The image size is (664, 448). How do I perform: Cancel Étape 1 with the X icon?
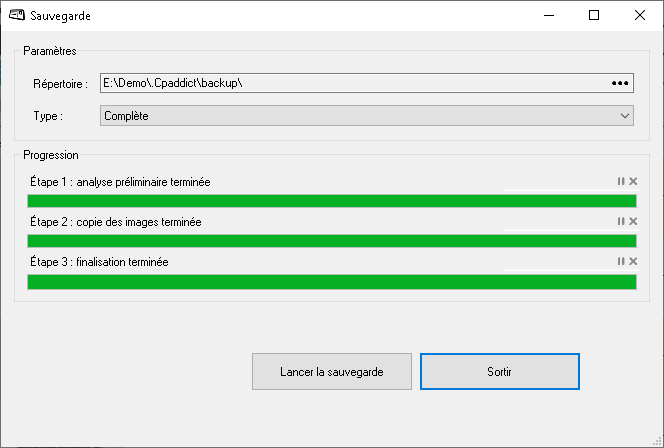point(632,181)
